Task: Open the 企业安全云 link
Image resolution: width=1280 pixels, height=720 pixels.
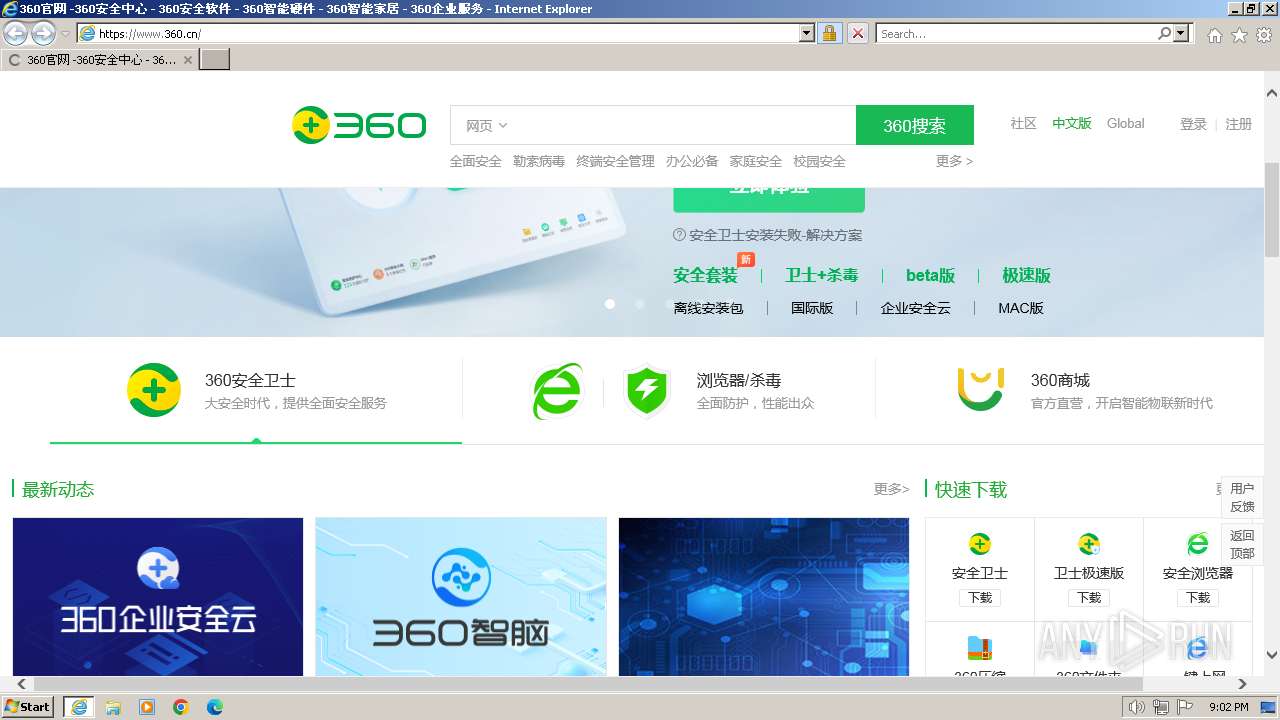Action: pos(915,308)
